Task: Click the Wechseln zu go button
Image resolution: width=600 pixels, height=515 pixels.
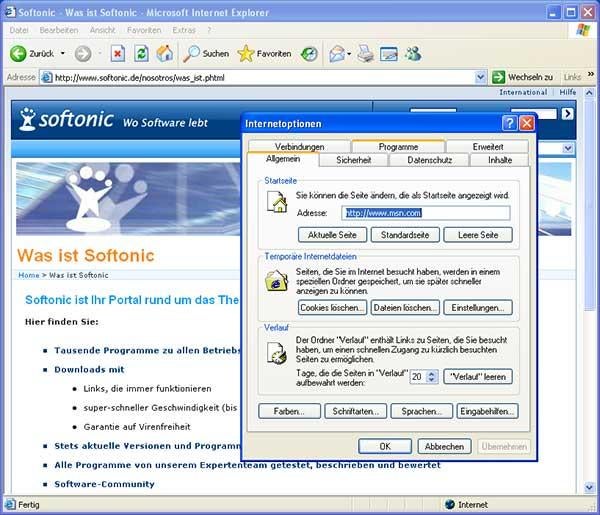Action: coord(523,77)
